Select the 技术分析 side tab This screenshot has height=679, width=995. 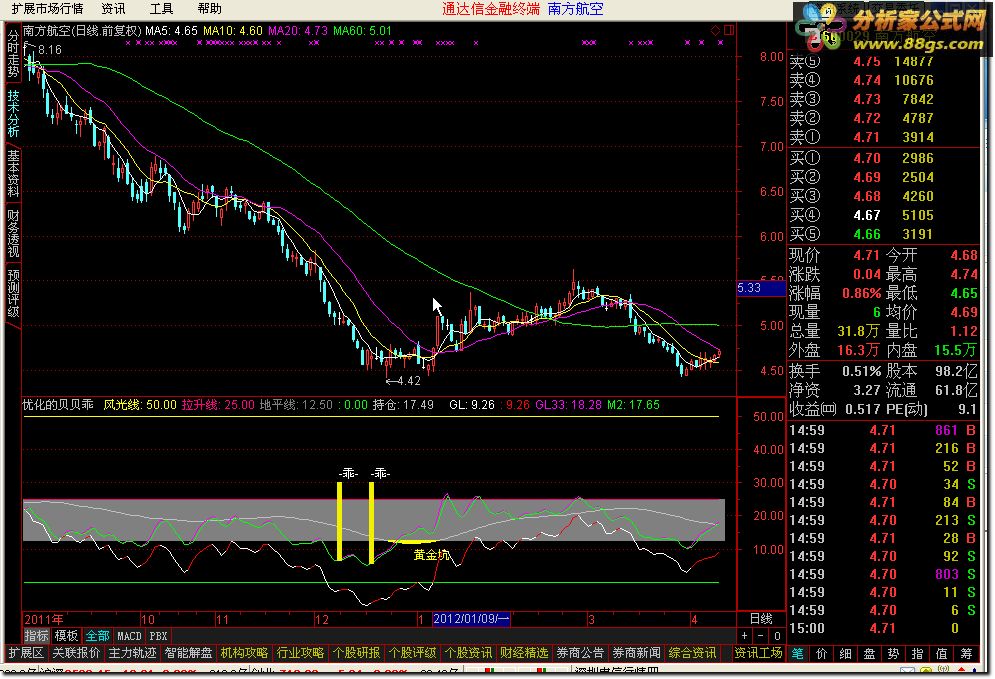[x=13, y=114]
